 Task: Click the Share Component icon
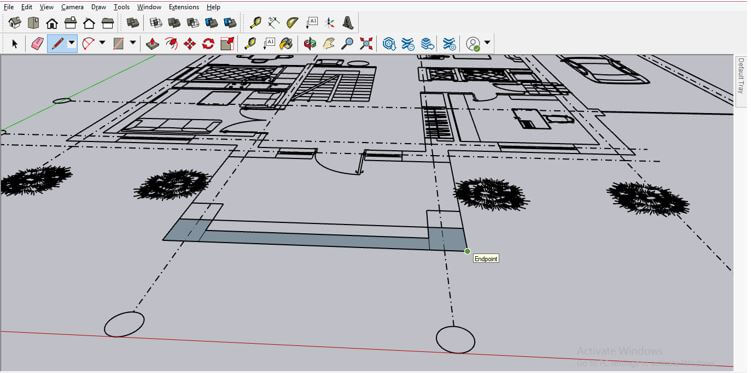click(427, 44)
